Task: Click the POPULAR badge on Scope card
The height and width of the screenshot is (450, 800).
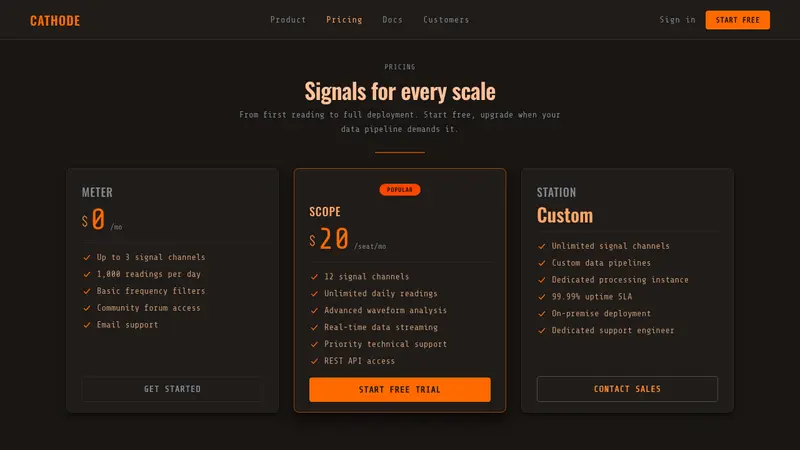Action: pyautogui.click(x=399, y=189)
